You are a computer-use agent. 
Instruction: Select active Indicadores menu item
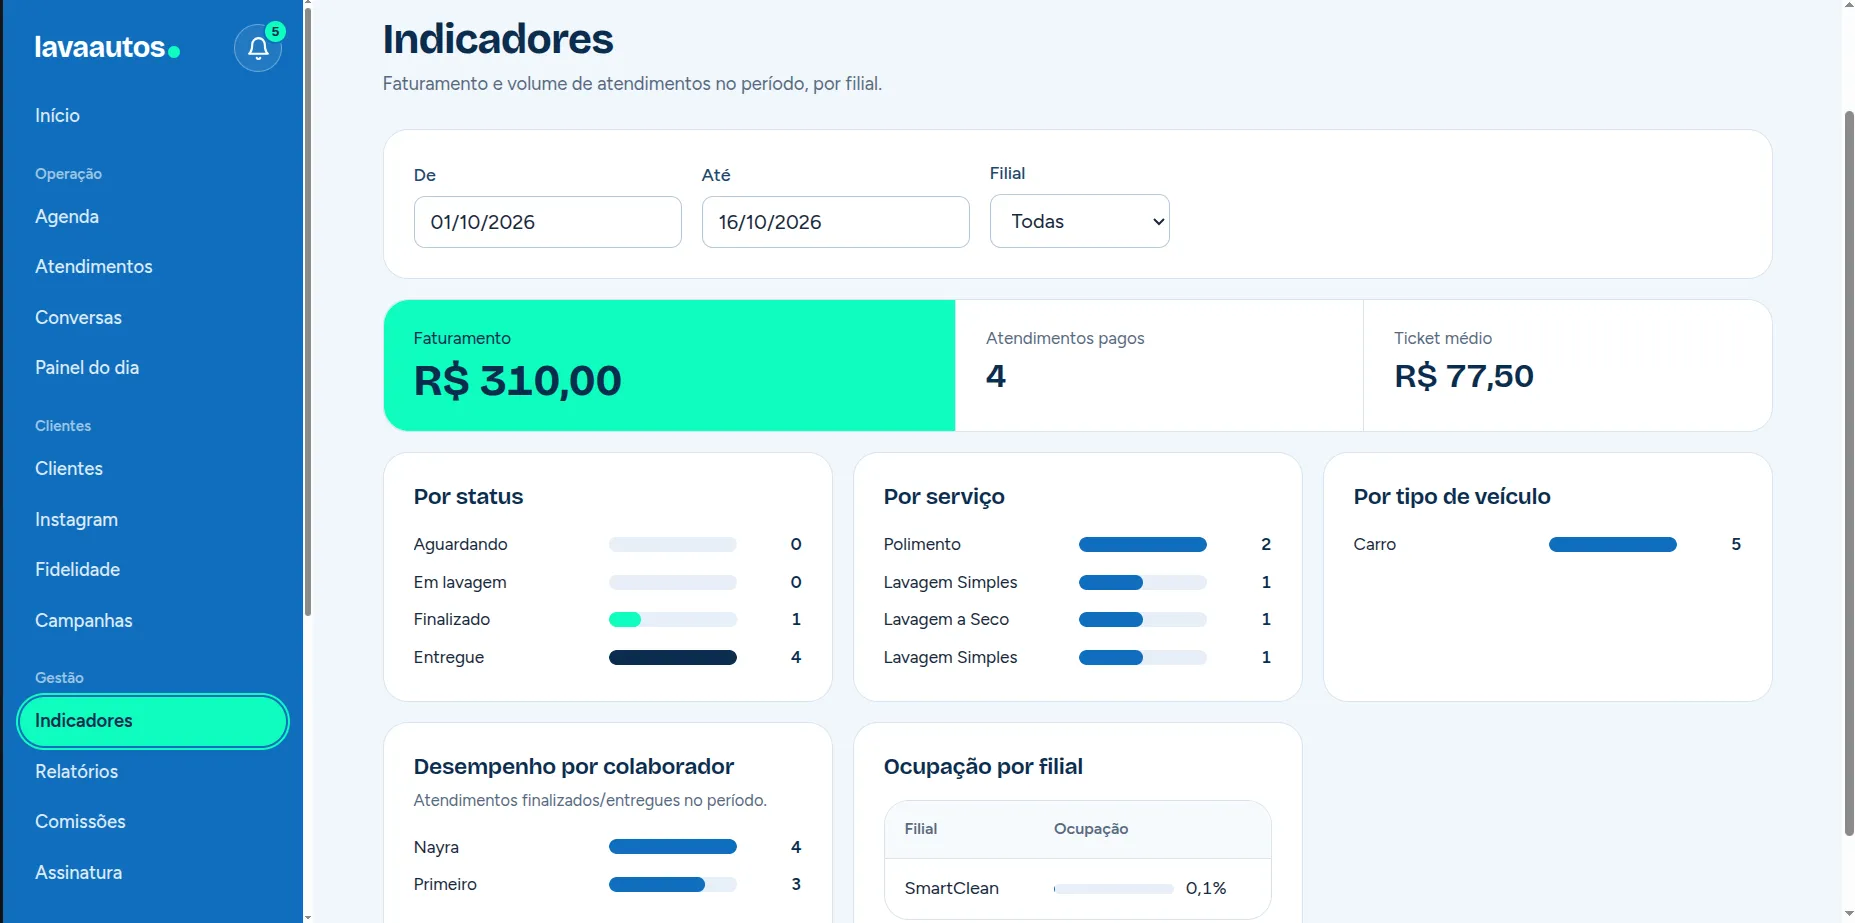pos(153,721)
